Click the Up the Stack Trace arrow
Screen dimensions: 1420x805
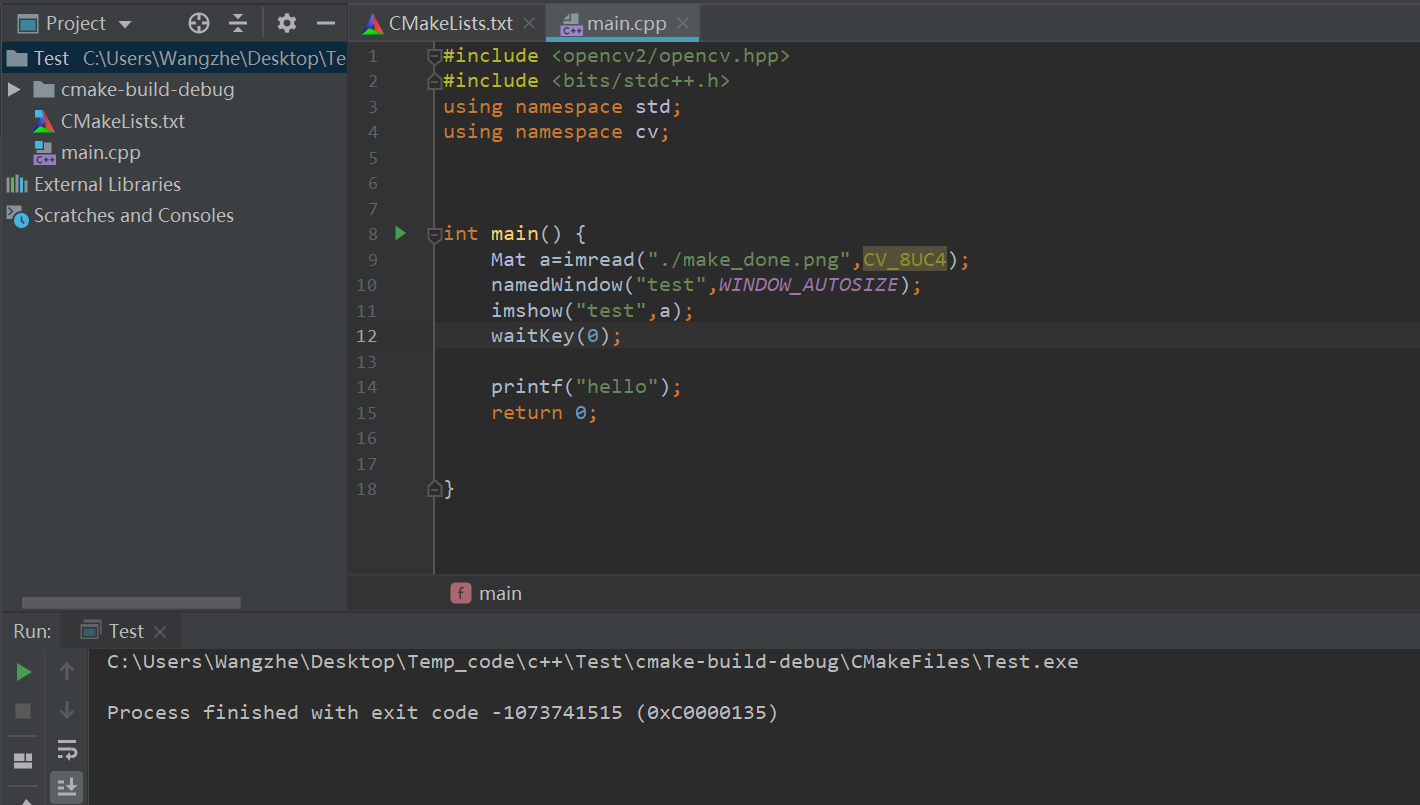[67, 671]
